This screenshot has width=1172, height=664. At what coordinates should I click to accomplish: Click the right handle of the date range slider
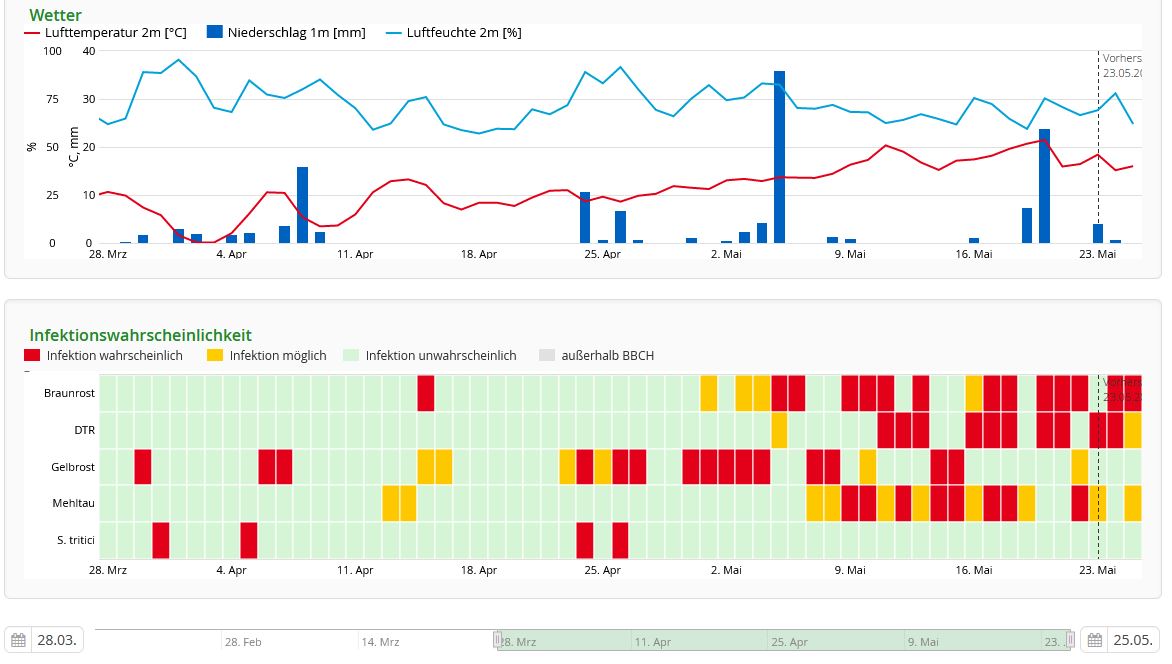(x=1069, y=640)
